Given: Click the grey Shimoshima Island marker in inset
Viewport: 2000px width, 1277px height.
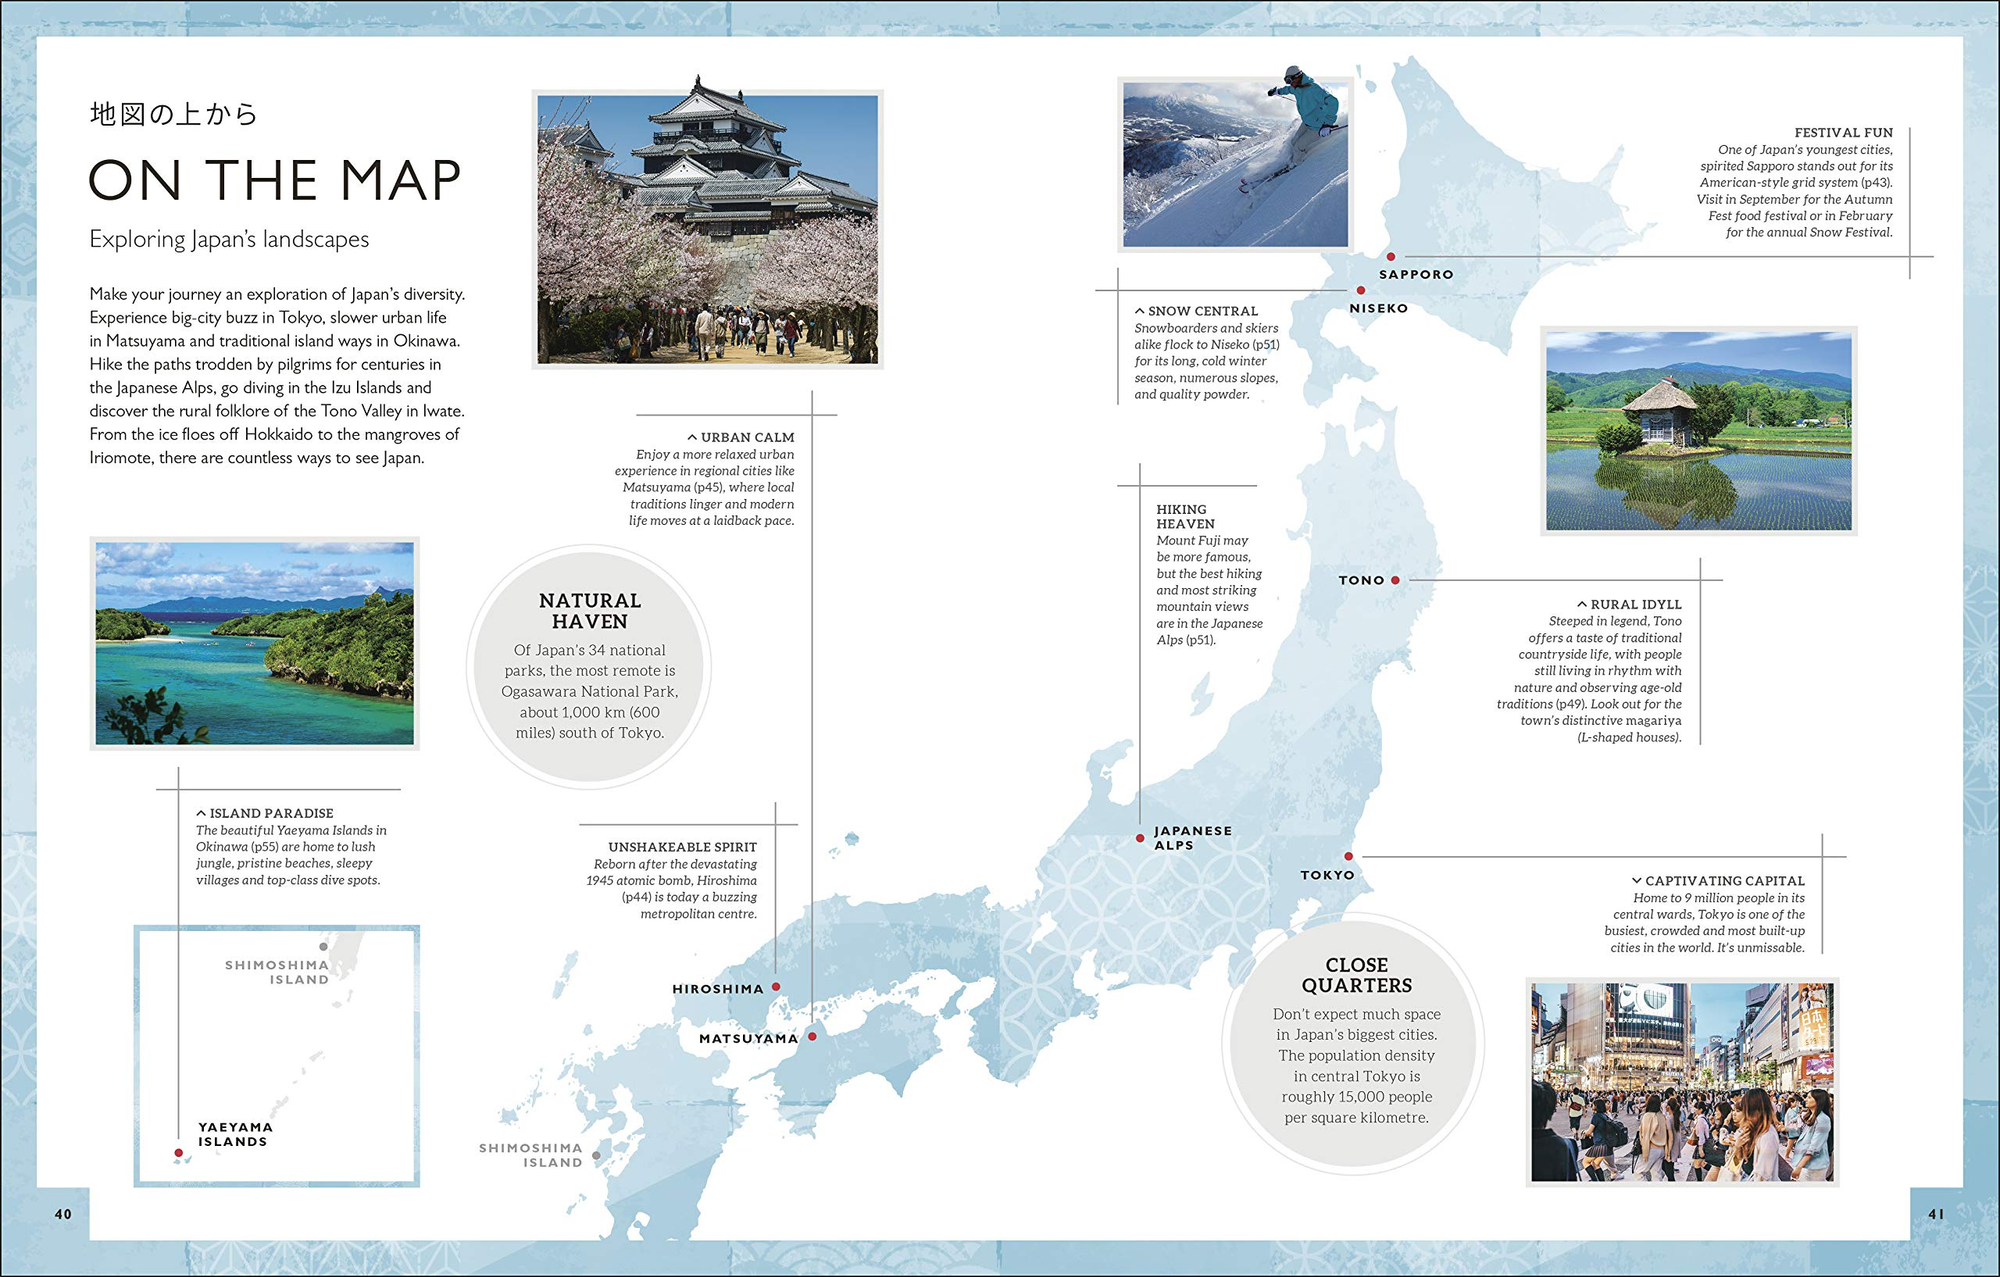Looking at the screenshot, I should coord(323,946).
